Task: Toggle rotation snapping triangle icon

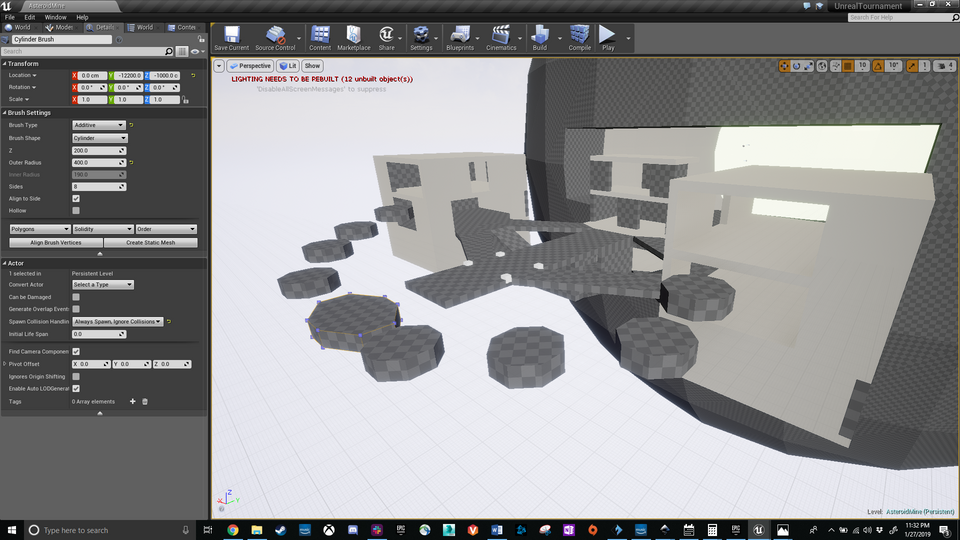Action: pos(878,66)
